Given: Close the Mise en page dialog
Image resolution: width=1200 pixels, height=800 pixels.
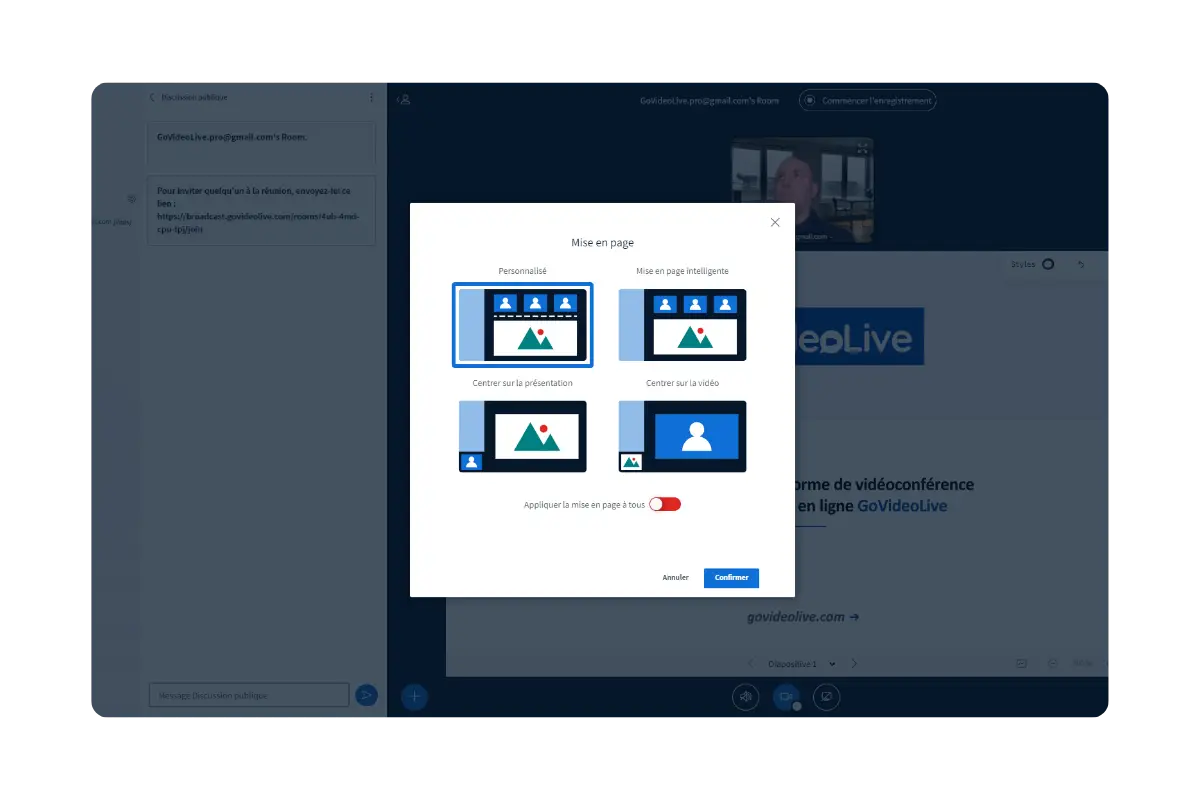Looking at the screenshot, I should [x=775, y=223].
